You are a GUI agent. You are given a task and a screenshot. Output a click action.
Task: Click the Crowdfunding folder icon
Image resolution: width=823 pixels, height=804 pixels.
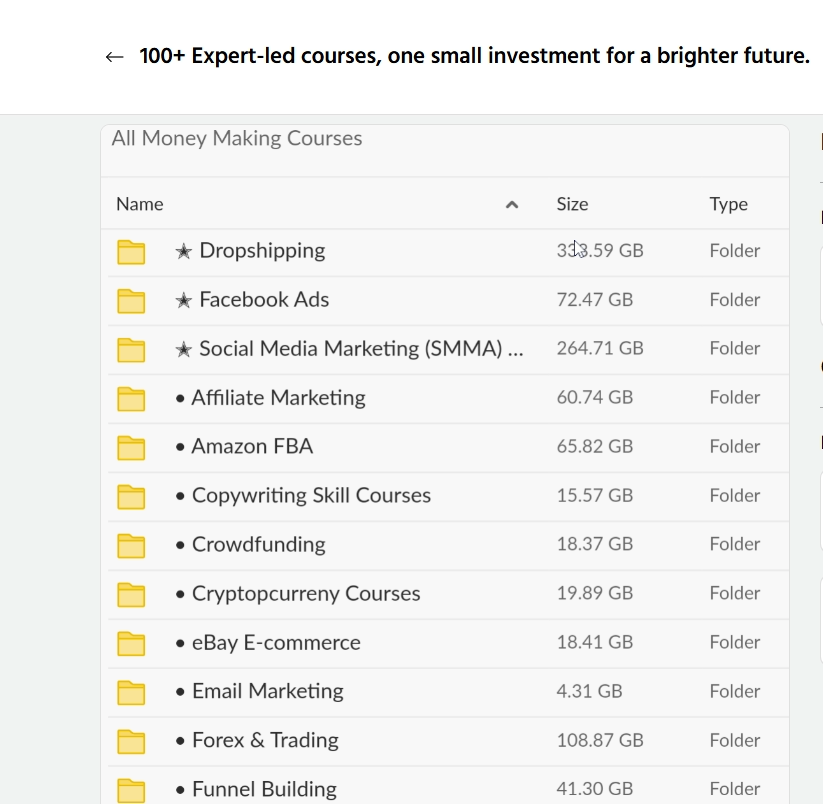tap(131, 545)
